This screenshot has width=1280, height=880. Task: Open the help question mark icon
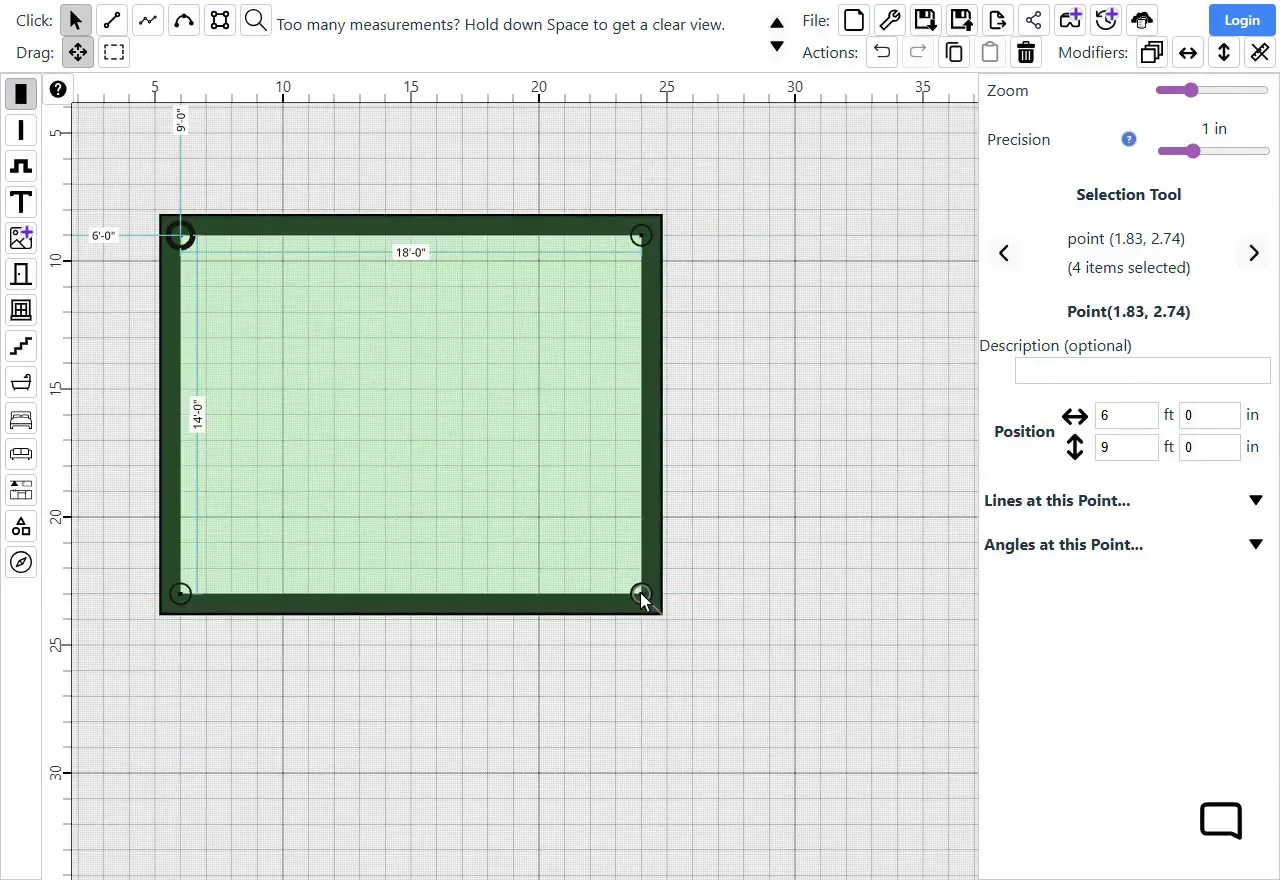58,89
